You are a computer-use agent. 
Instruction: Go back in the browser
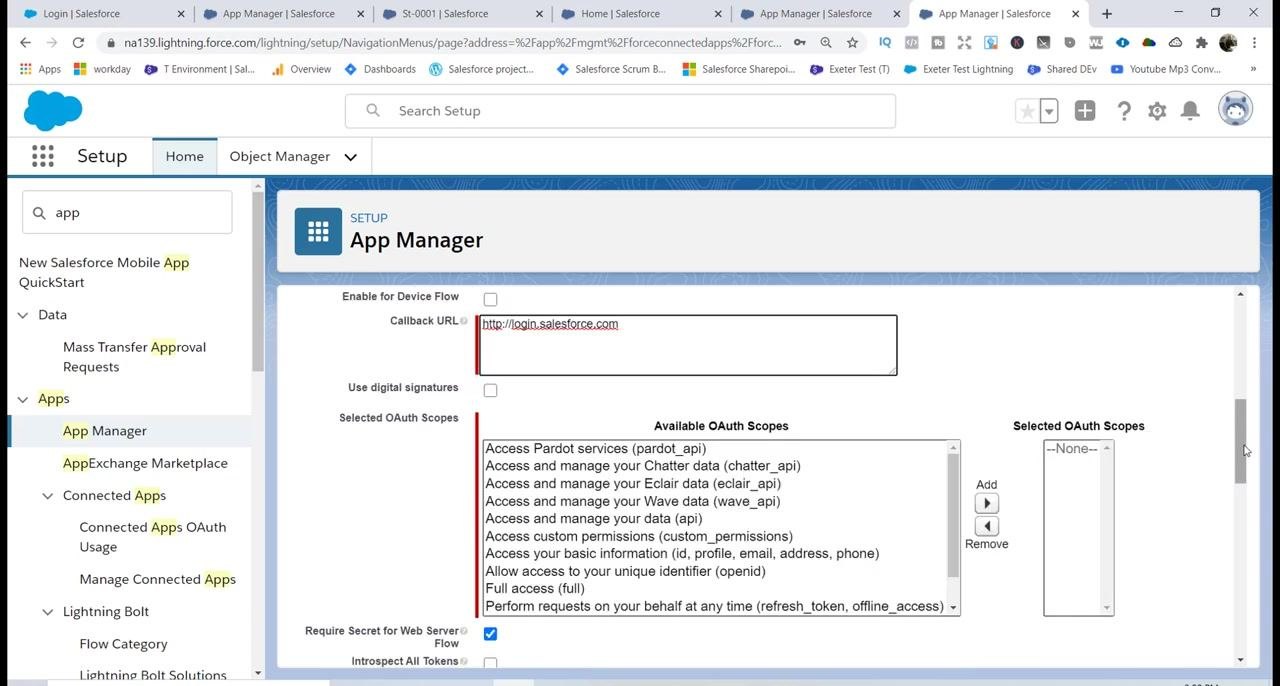(x=25, y=43)
